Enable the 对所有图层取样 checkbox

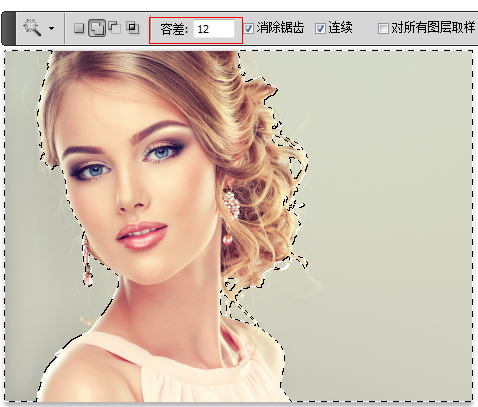[x=383, y=29]
